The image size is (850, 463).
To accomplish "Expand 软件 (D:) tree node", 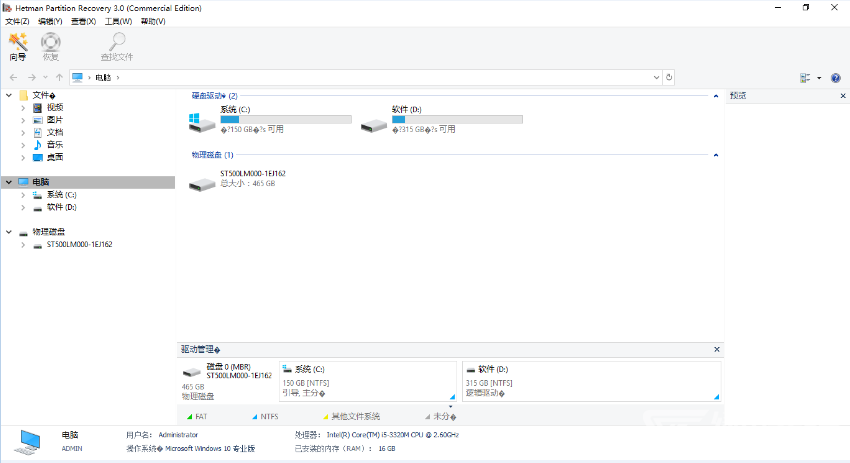I will click(23, 207).
